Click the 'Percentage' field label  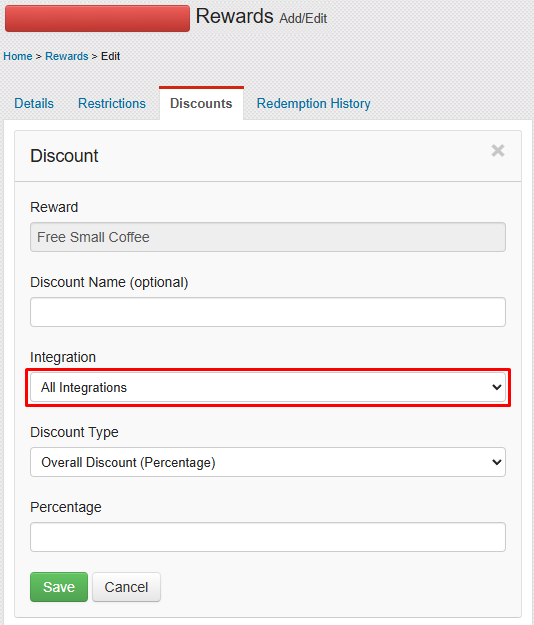pyautogui.click(x=66, y=507)
